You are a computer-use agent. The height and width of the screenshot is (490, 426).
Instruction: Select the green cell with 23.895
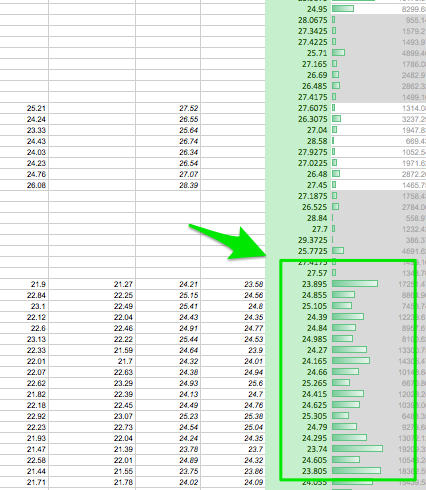point(298,284)
